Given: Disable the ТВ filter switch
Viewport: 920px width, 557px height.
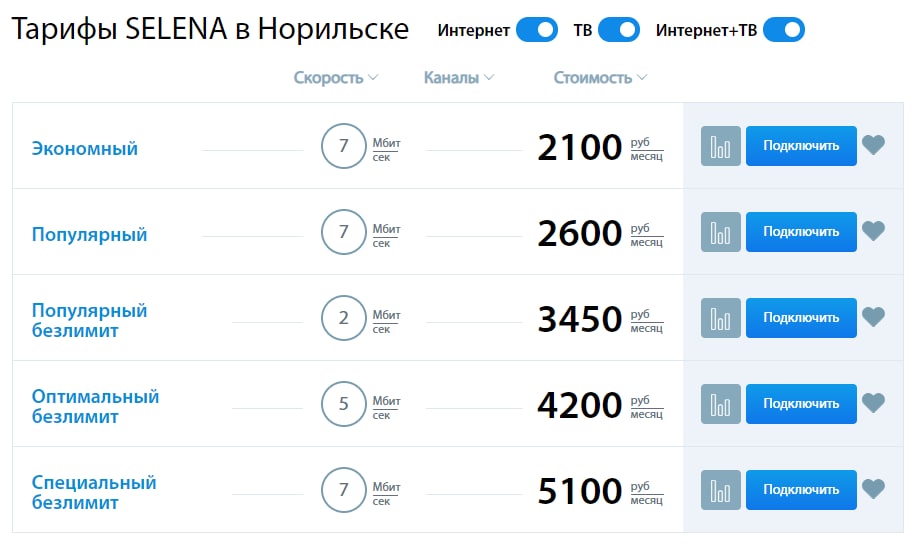Looking at the screenshot, I should click(619, 30).
